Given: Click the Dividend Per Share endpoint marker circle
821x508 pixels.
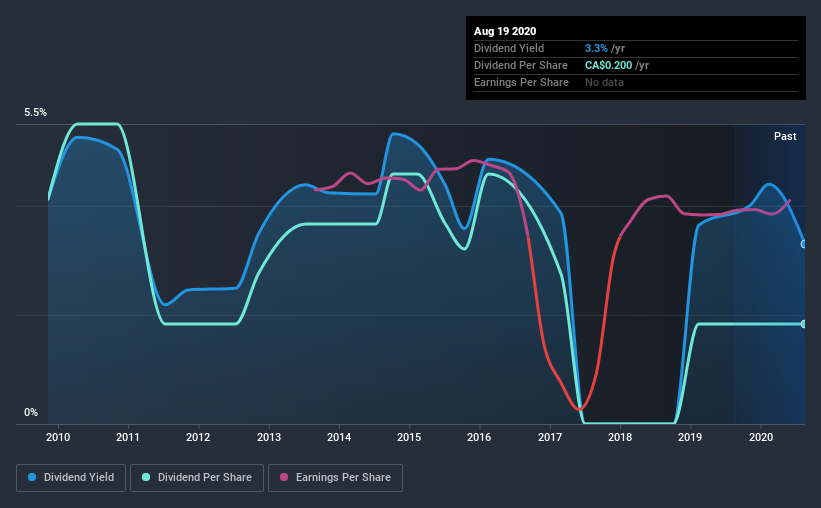Looking at the screenshot, I should pyautogui.click(x=803, y=324).
